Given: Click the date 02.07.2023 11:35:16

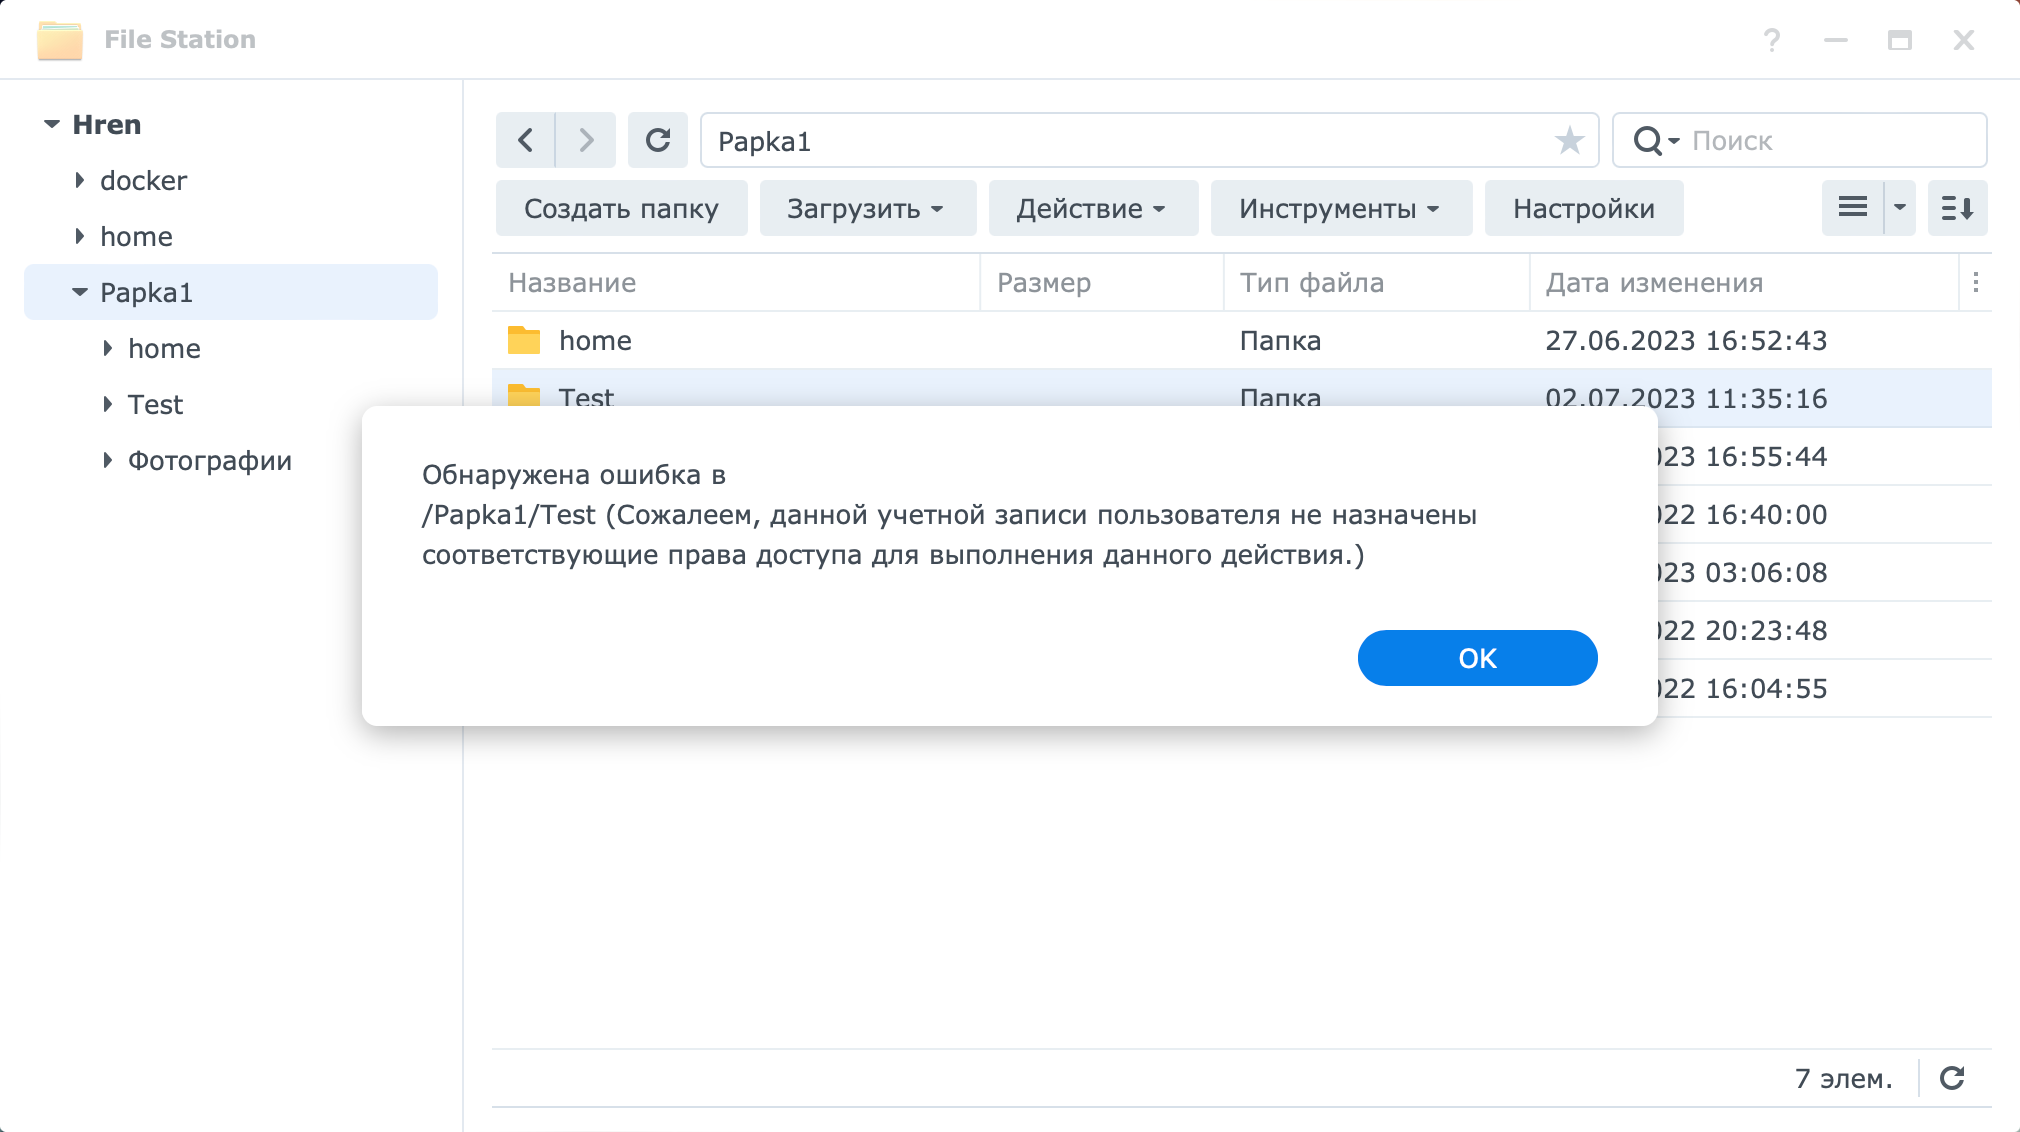Looking at the screenshot, I should [x=1686, y=398].
